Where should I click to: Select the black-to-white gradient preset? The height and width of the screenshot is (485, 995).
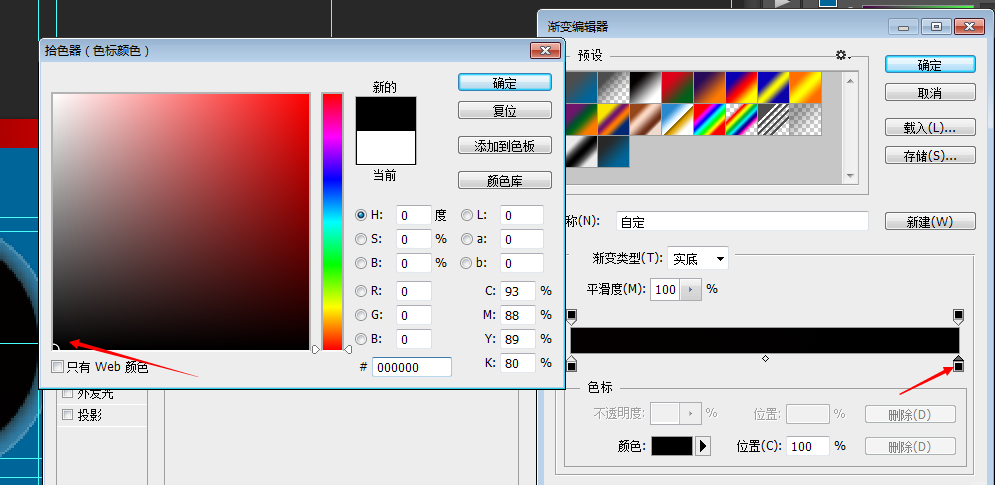pyautogui.click(x=645, y=87)
